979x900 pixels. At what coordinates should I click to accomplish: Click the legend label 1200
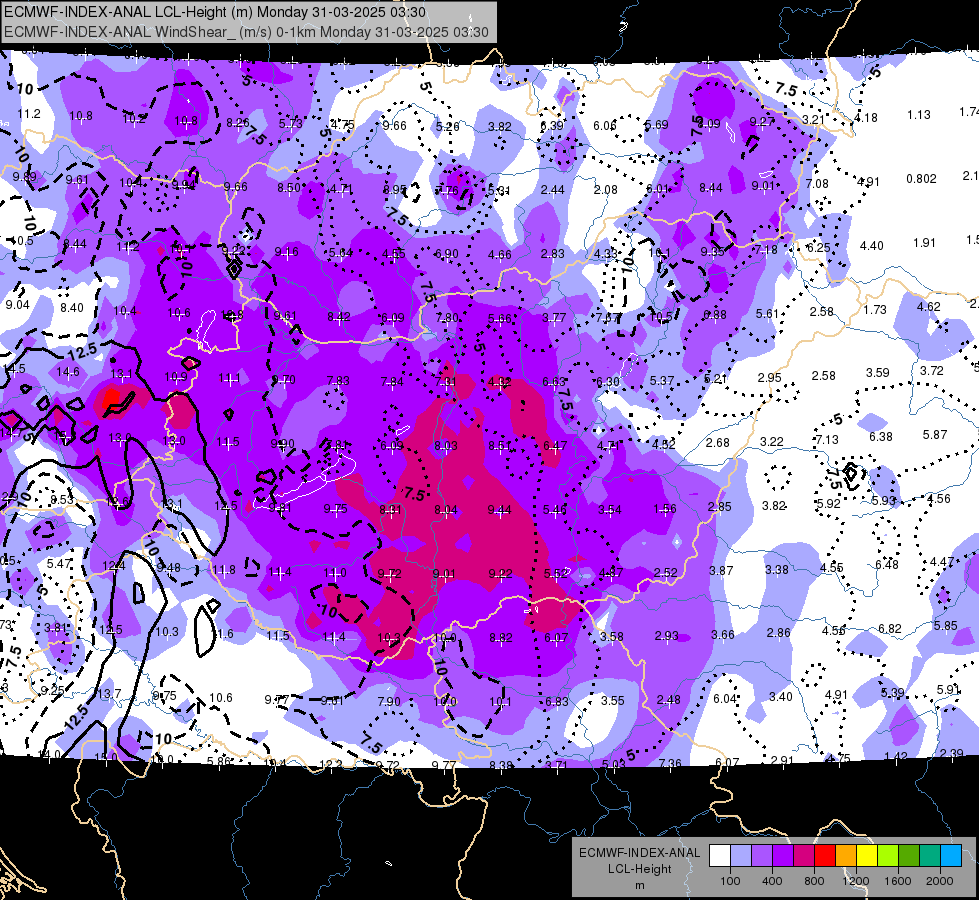coord(856,881)
